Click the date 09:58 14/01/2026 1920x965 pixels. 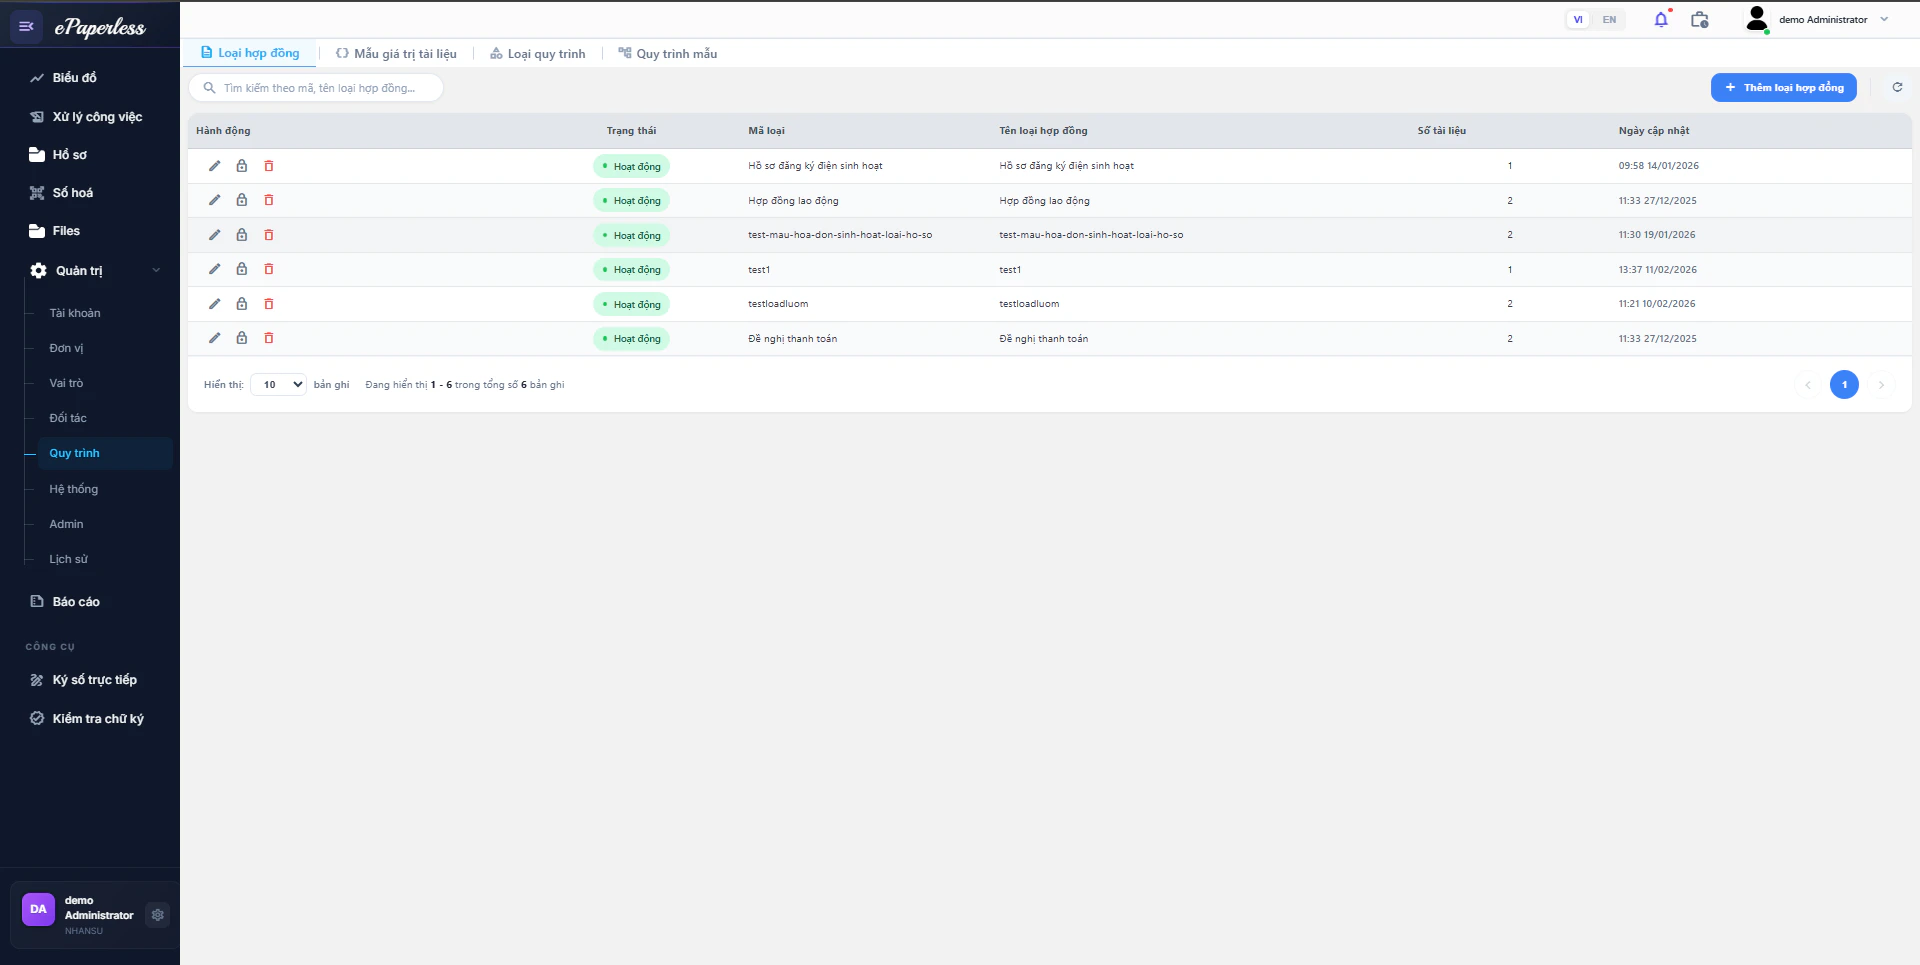tap(1658, 166)
